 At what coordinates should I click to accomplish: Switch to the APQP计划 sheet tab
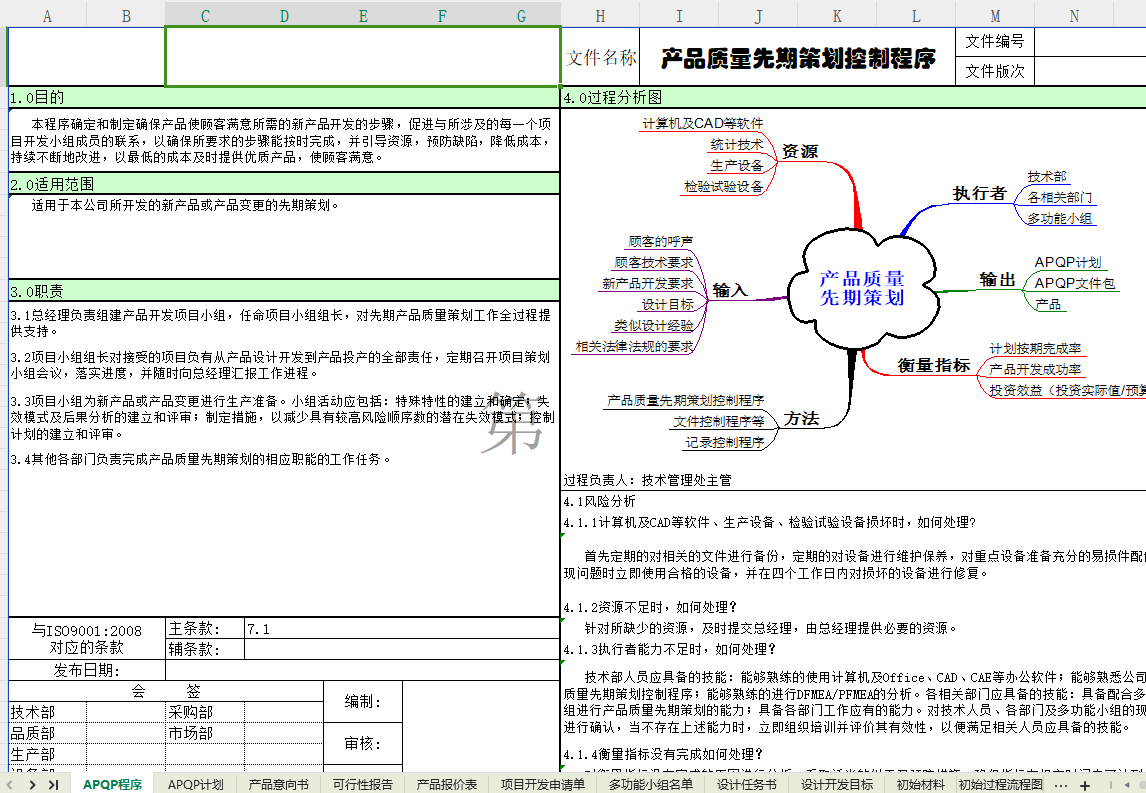pos(195,785)
